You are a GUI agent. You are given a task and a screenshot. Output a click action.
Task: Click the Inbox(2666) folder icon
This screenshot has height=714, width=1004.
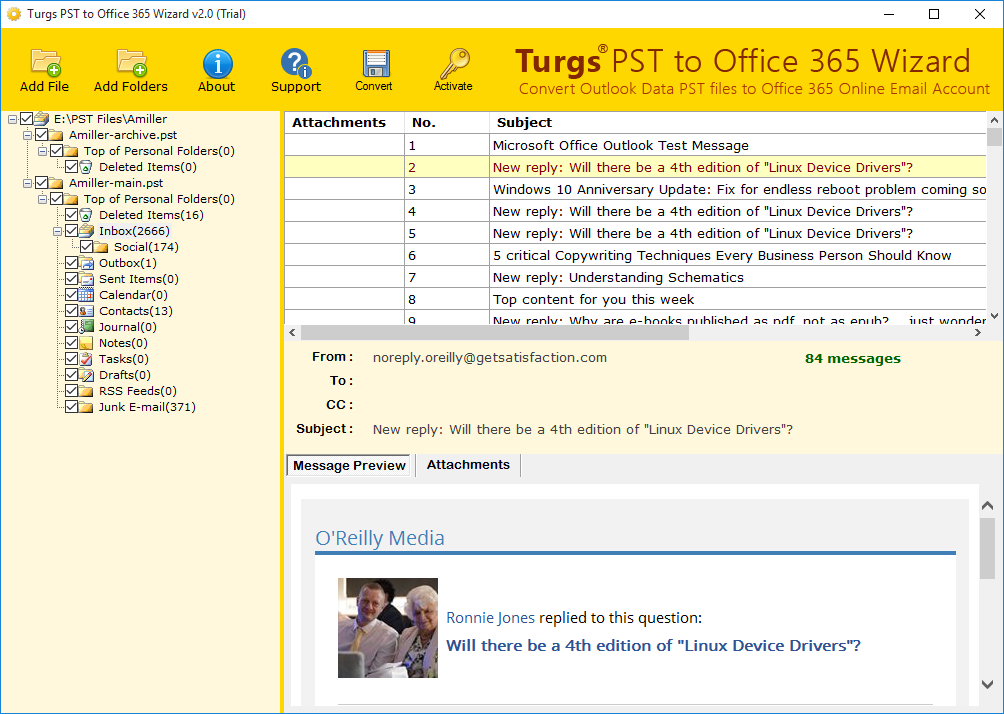(x=87, y=231)
